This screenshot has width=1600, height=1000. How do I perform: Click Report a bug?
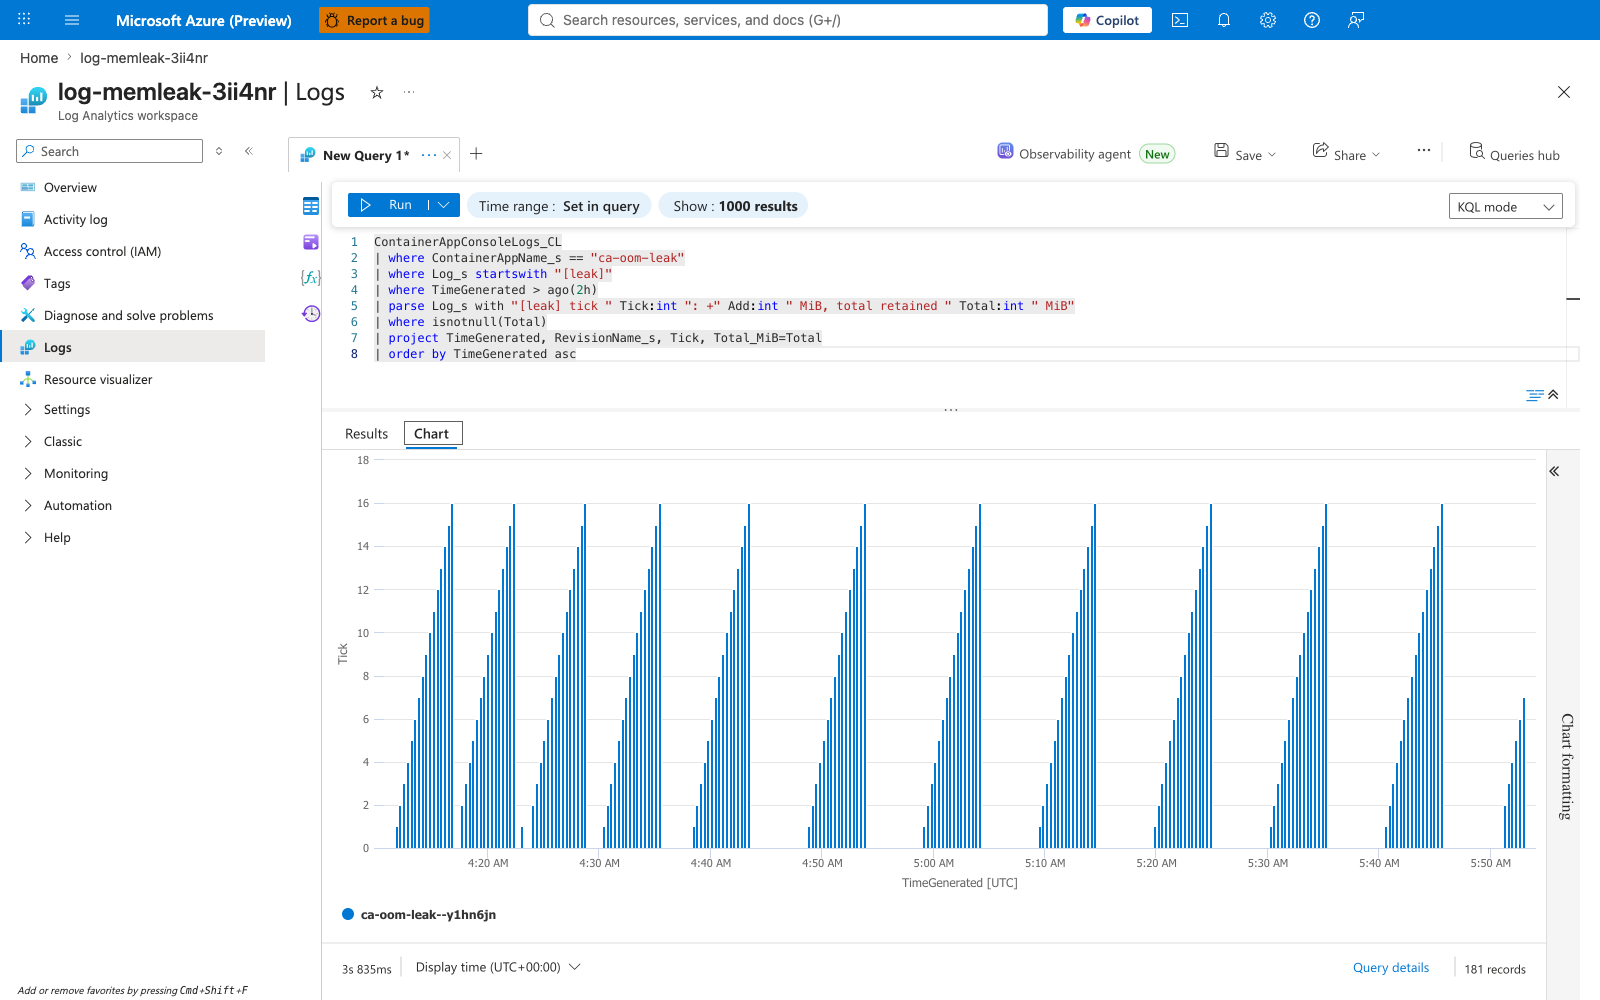(x=374, y=20)
